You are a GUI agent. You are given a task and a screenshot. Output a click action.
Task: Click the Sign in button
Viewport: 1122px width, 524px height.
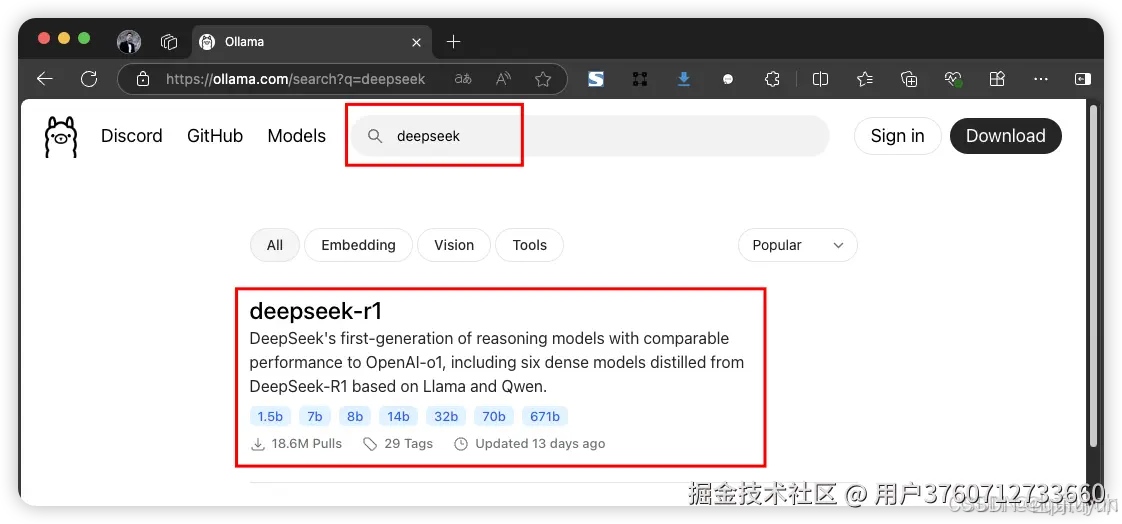point(897,136)
